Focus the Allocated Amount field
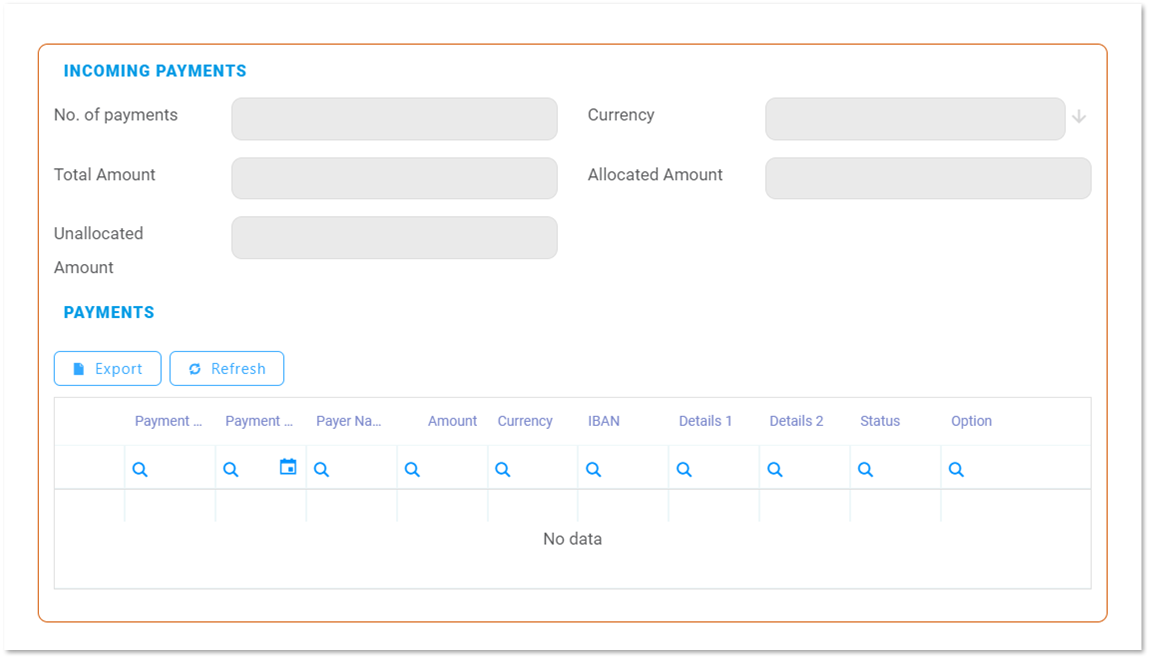 click(927, 178)
